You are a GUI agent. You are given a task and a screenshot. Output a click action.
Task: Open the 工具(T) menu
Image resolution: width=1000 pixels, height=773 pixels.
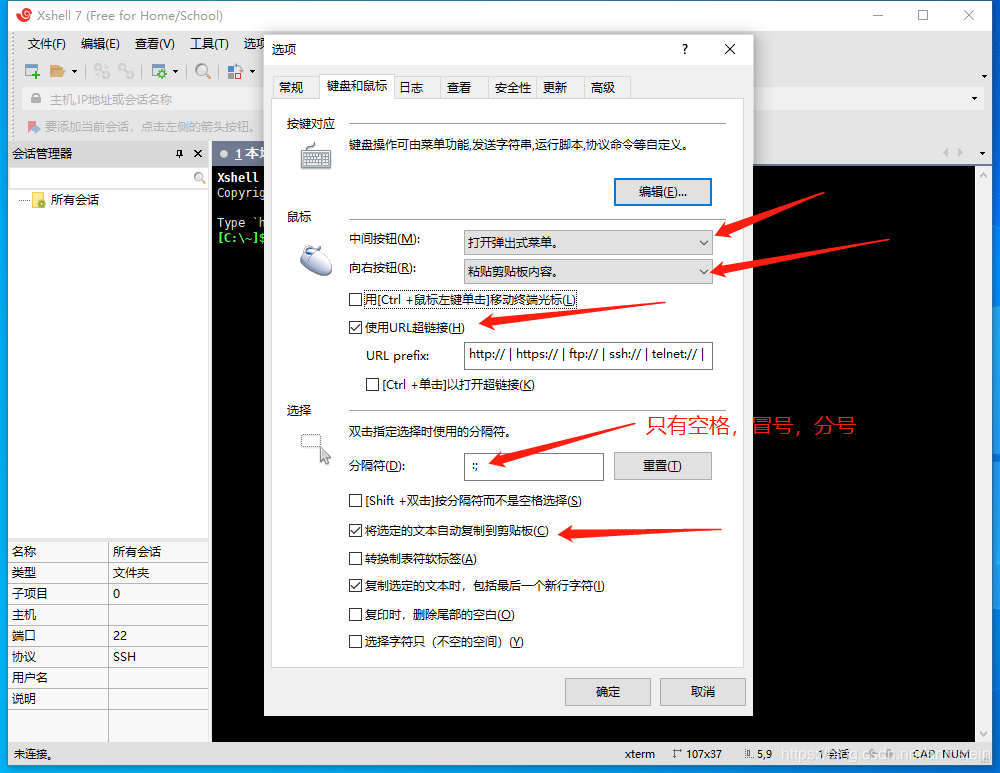click(209, 43)
